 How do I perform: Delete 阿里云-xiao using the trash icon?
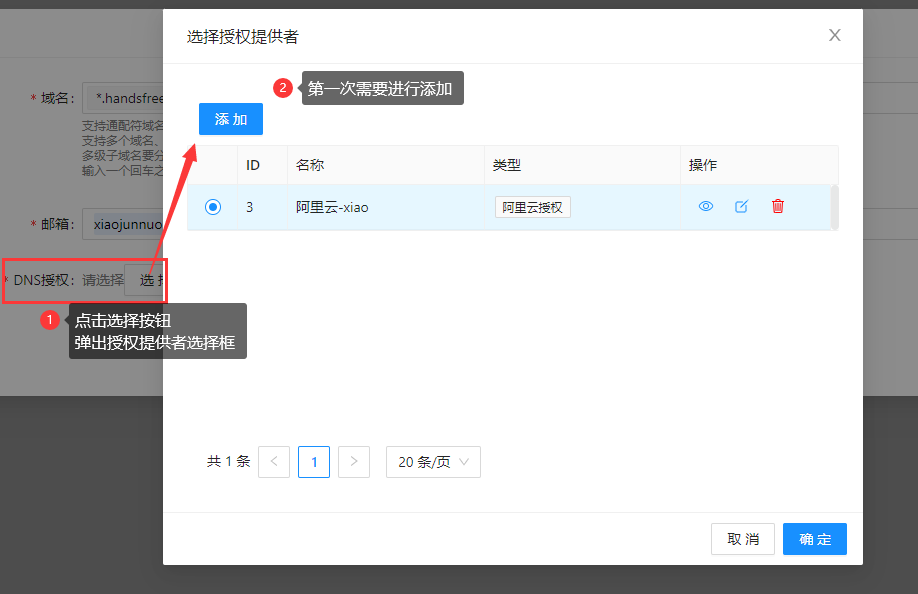tap(778, 206)
